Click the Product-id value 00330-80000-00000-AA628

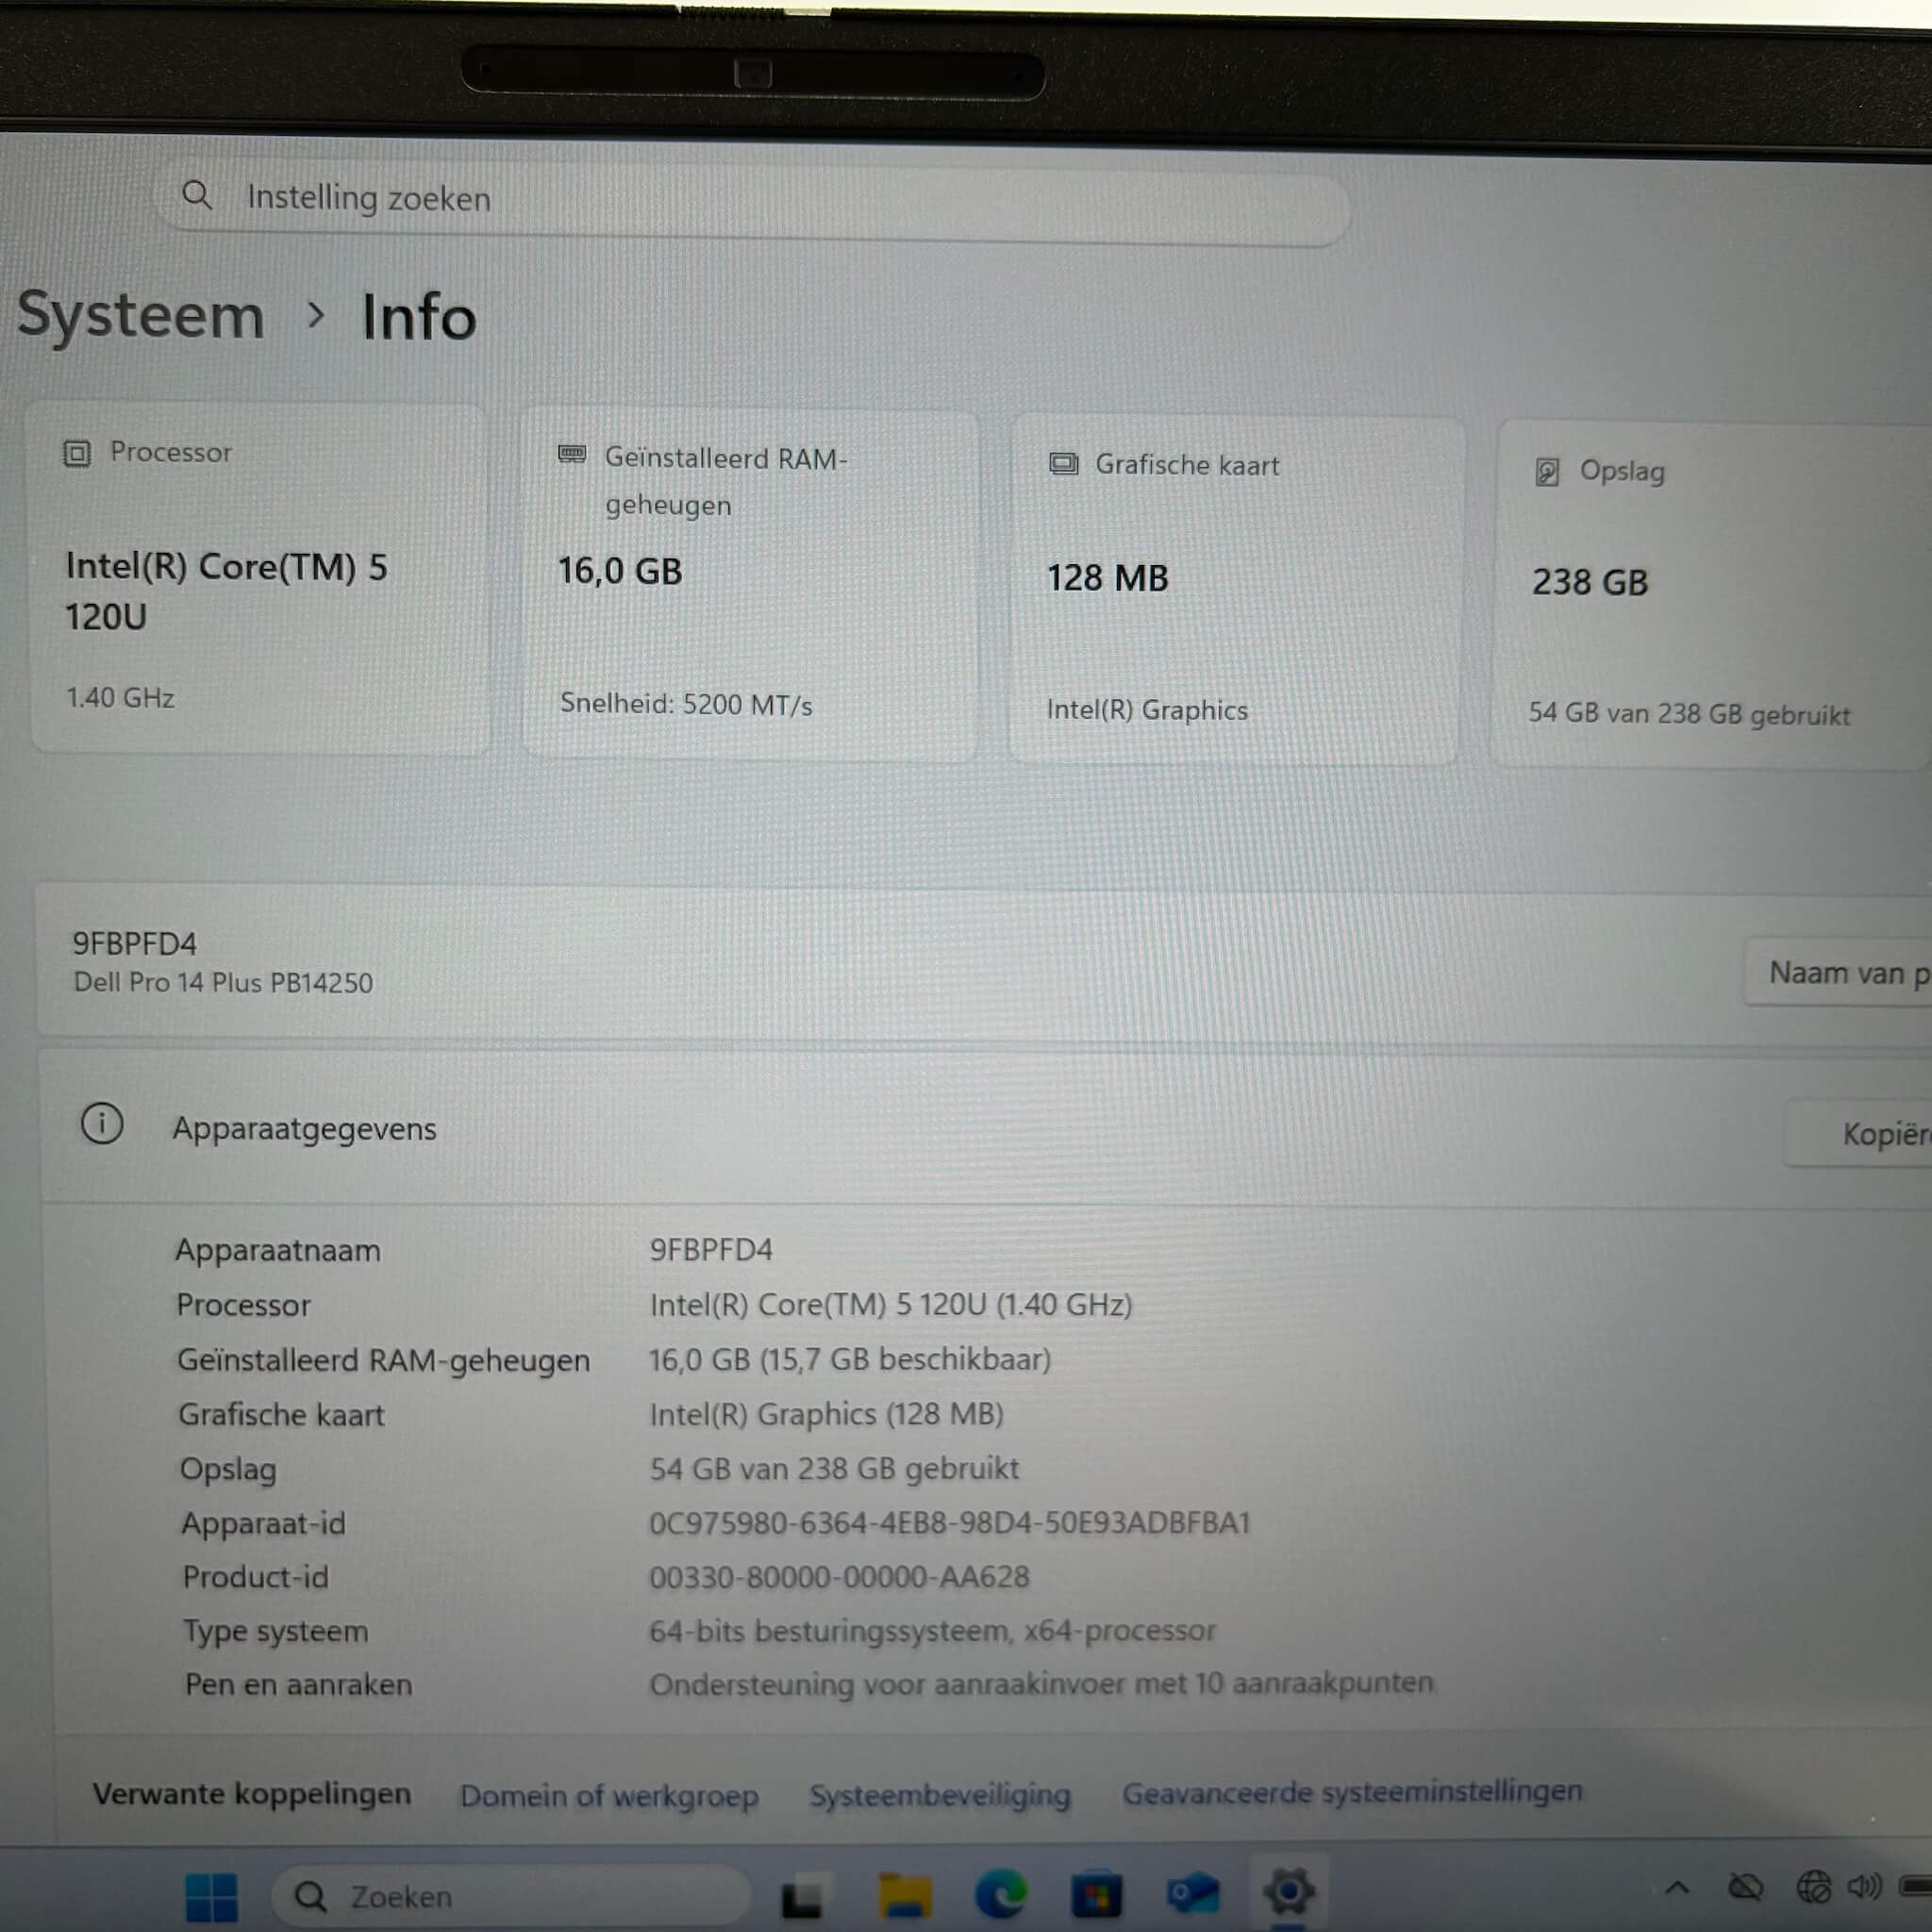tap(839, 1577)
